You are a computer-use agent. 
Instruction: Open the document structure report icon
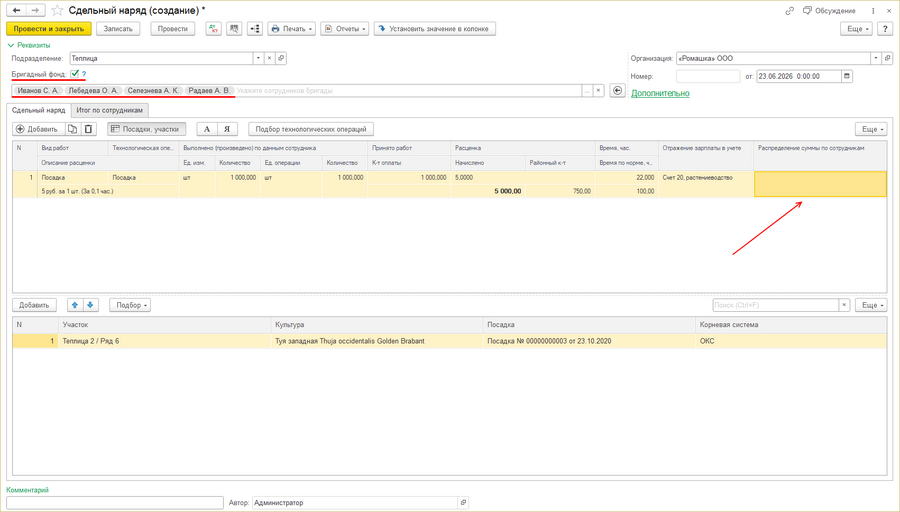(234, 29)
